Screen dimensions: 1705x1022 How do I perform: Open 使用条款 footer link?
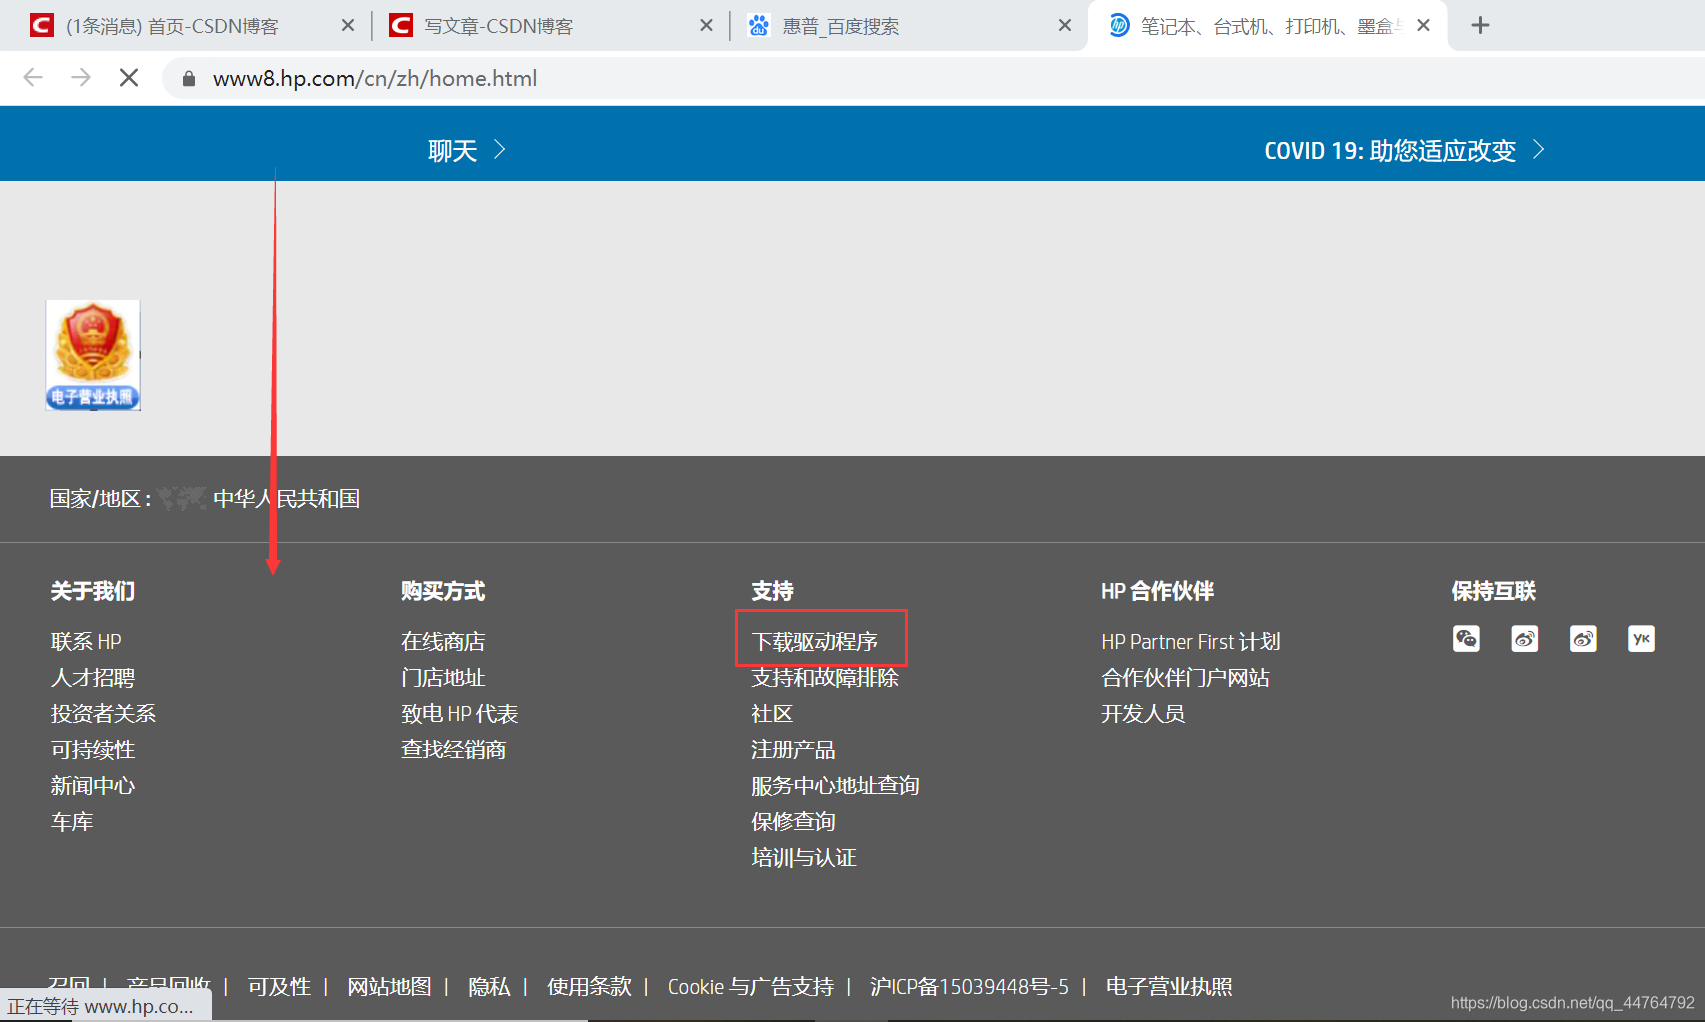tap(589, 986)
